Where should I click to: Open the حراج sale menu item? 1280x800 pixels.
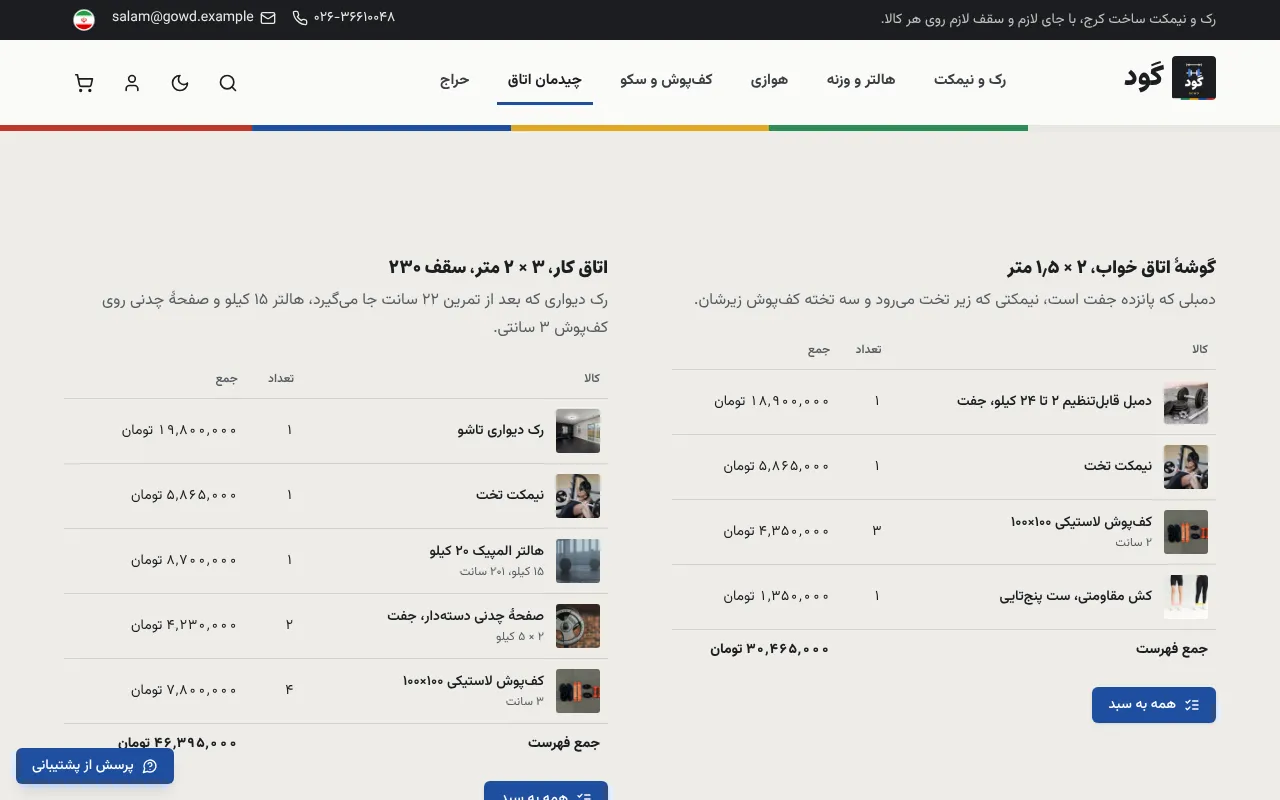point(455,80)
